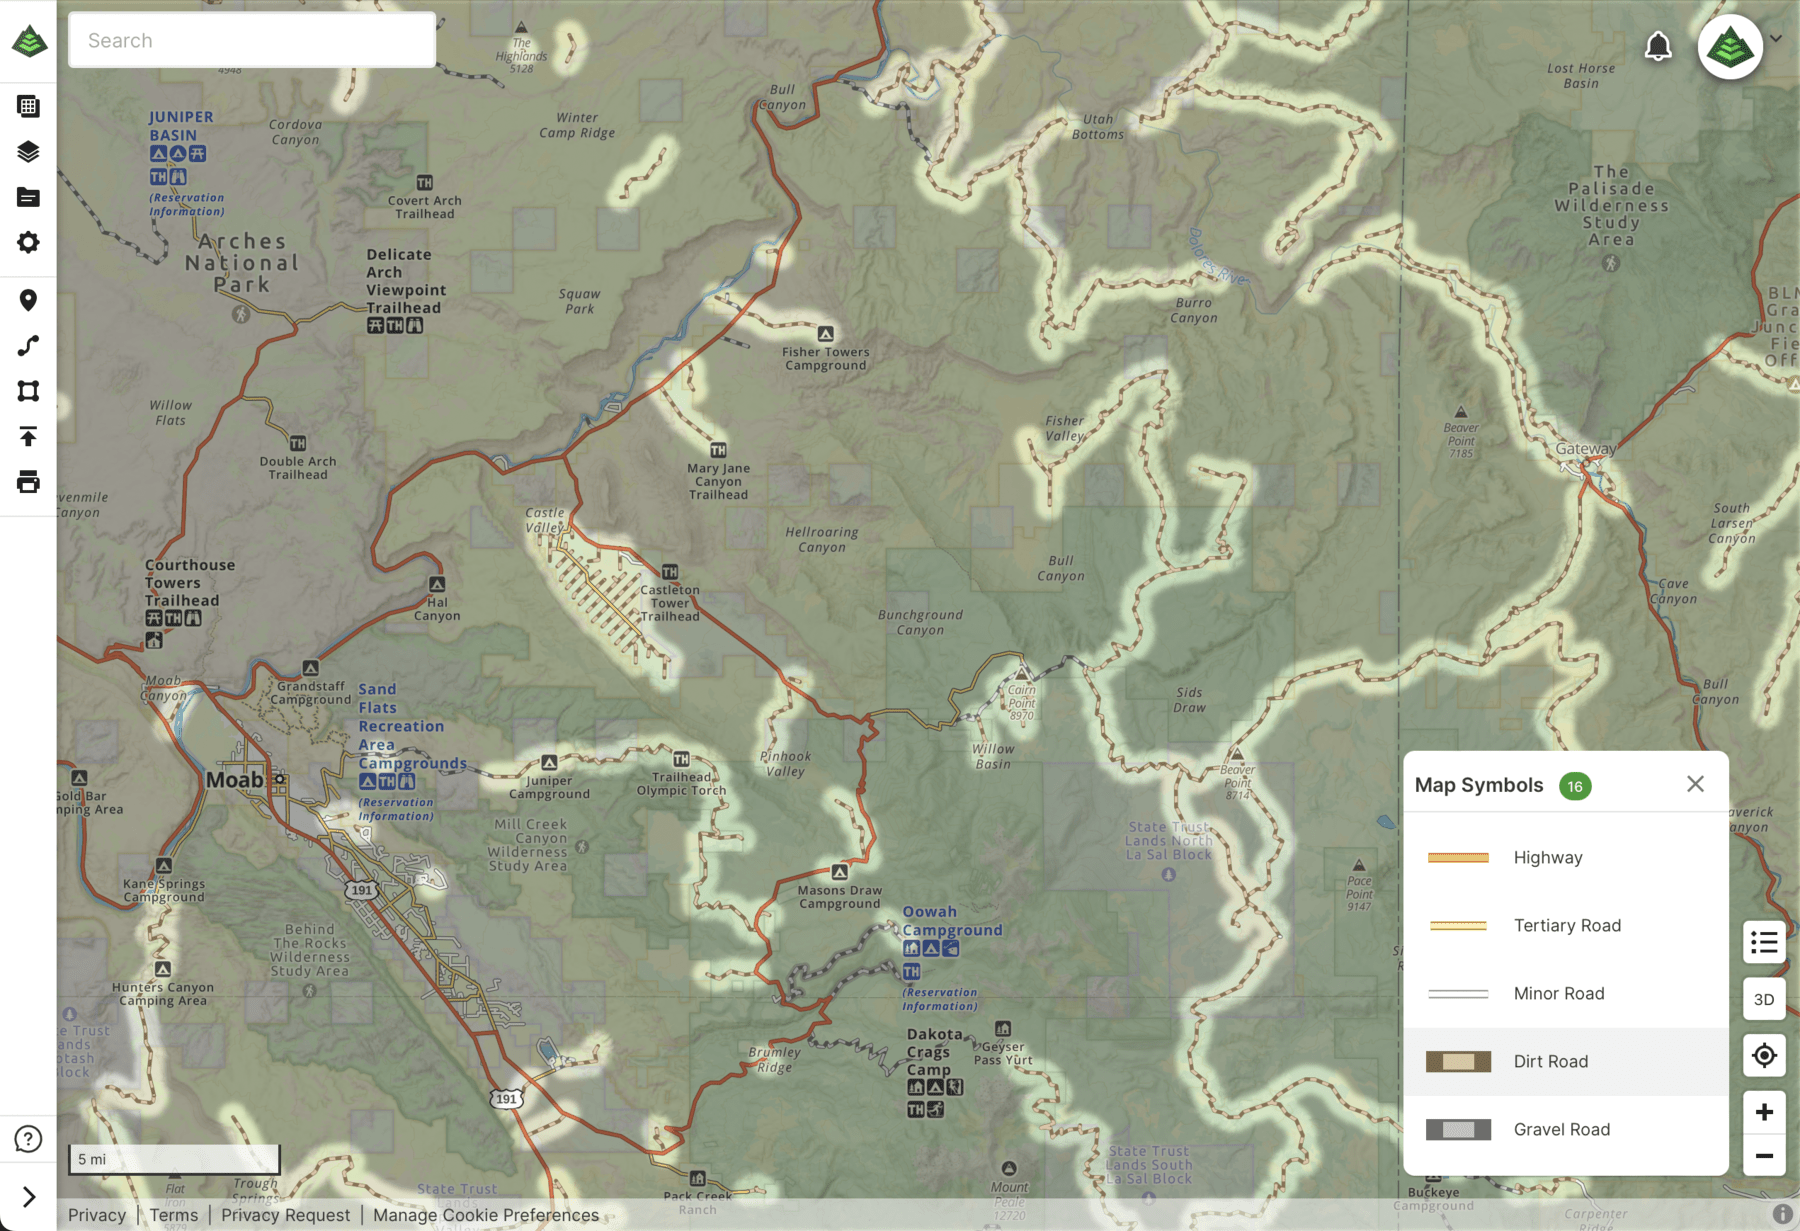The width and height of the screenshot is (1800, 1231).
Task: Open the grid overview sidebar icon
Action: (28, 106)
